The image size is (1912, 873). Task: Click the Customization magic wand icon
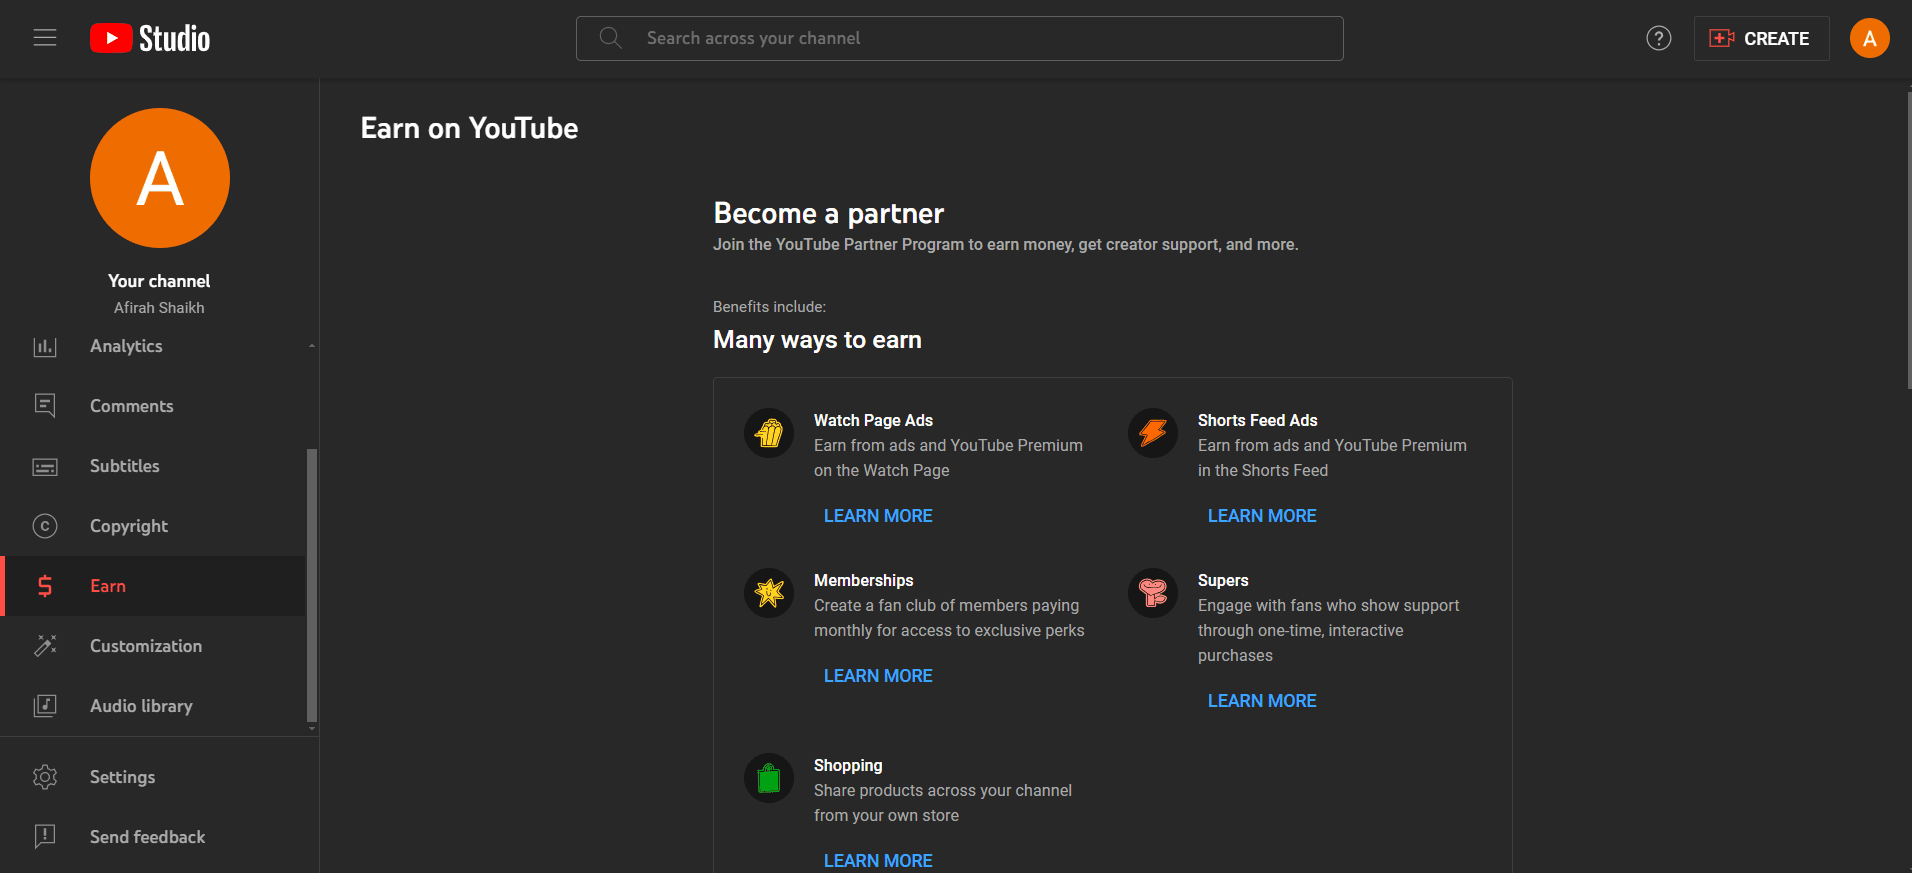coord(45,646)
